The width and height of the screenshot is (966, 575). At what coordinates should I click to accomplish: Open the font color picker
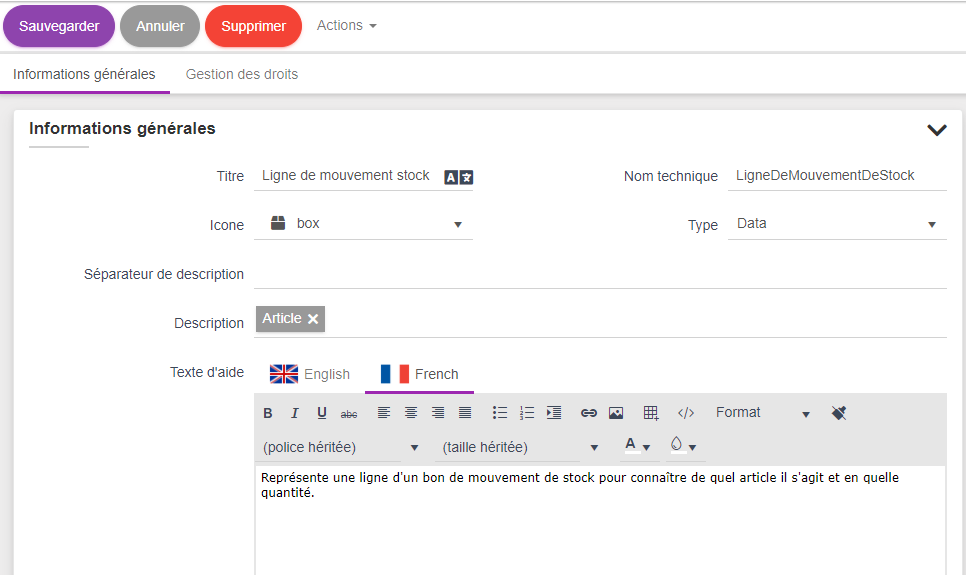(x=637, y=446)
